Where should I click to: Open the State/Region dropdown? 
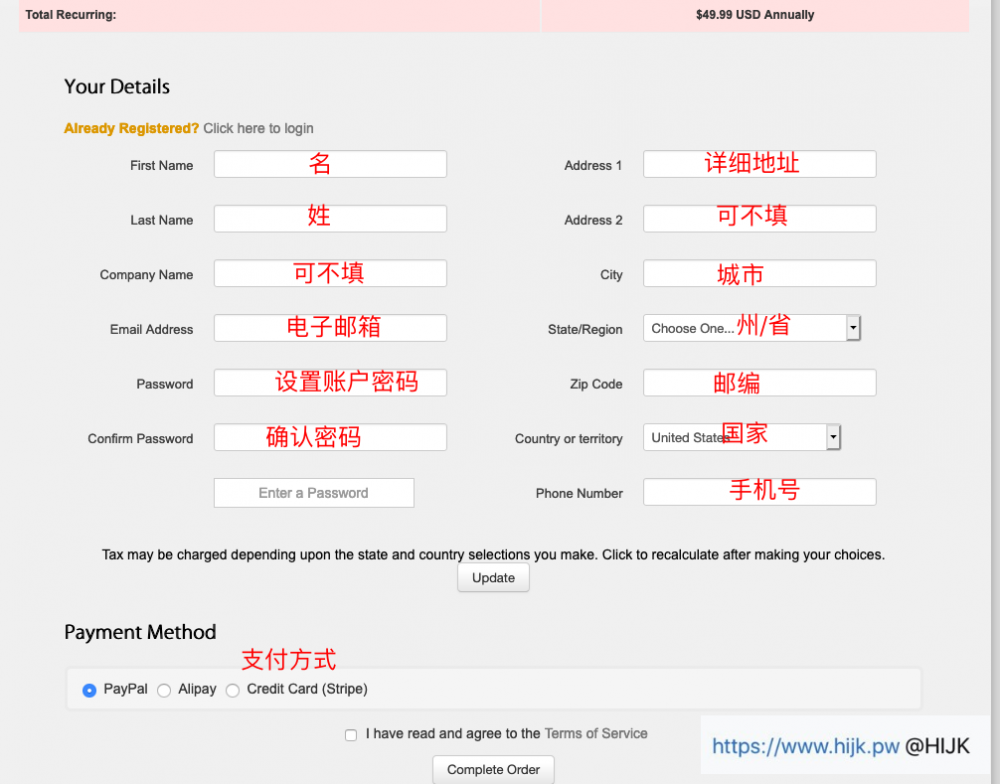pos(751,328)
